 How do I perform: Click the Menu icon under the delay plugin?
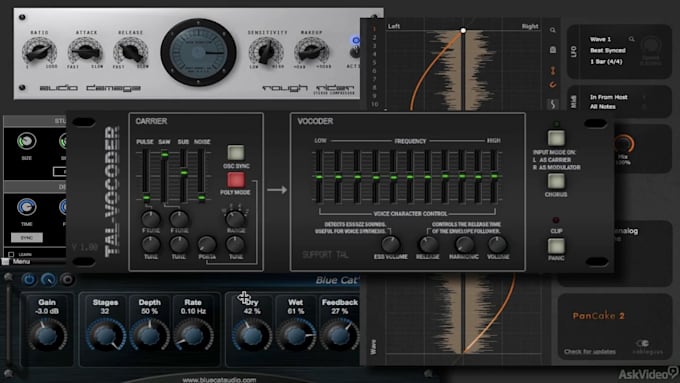(5, 262)
